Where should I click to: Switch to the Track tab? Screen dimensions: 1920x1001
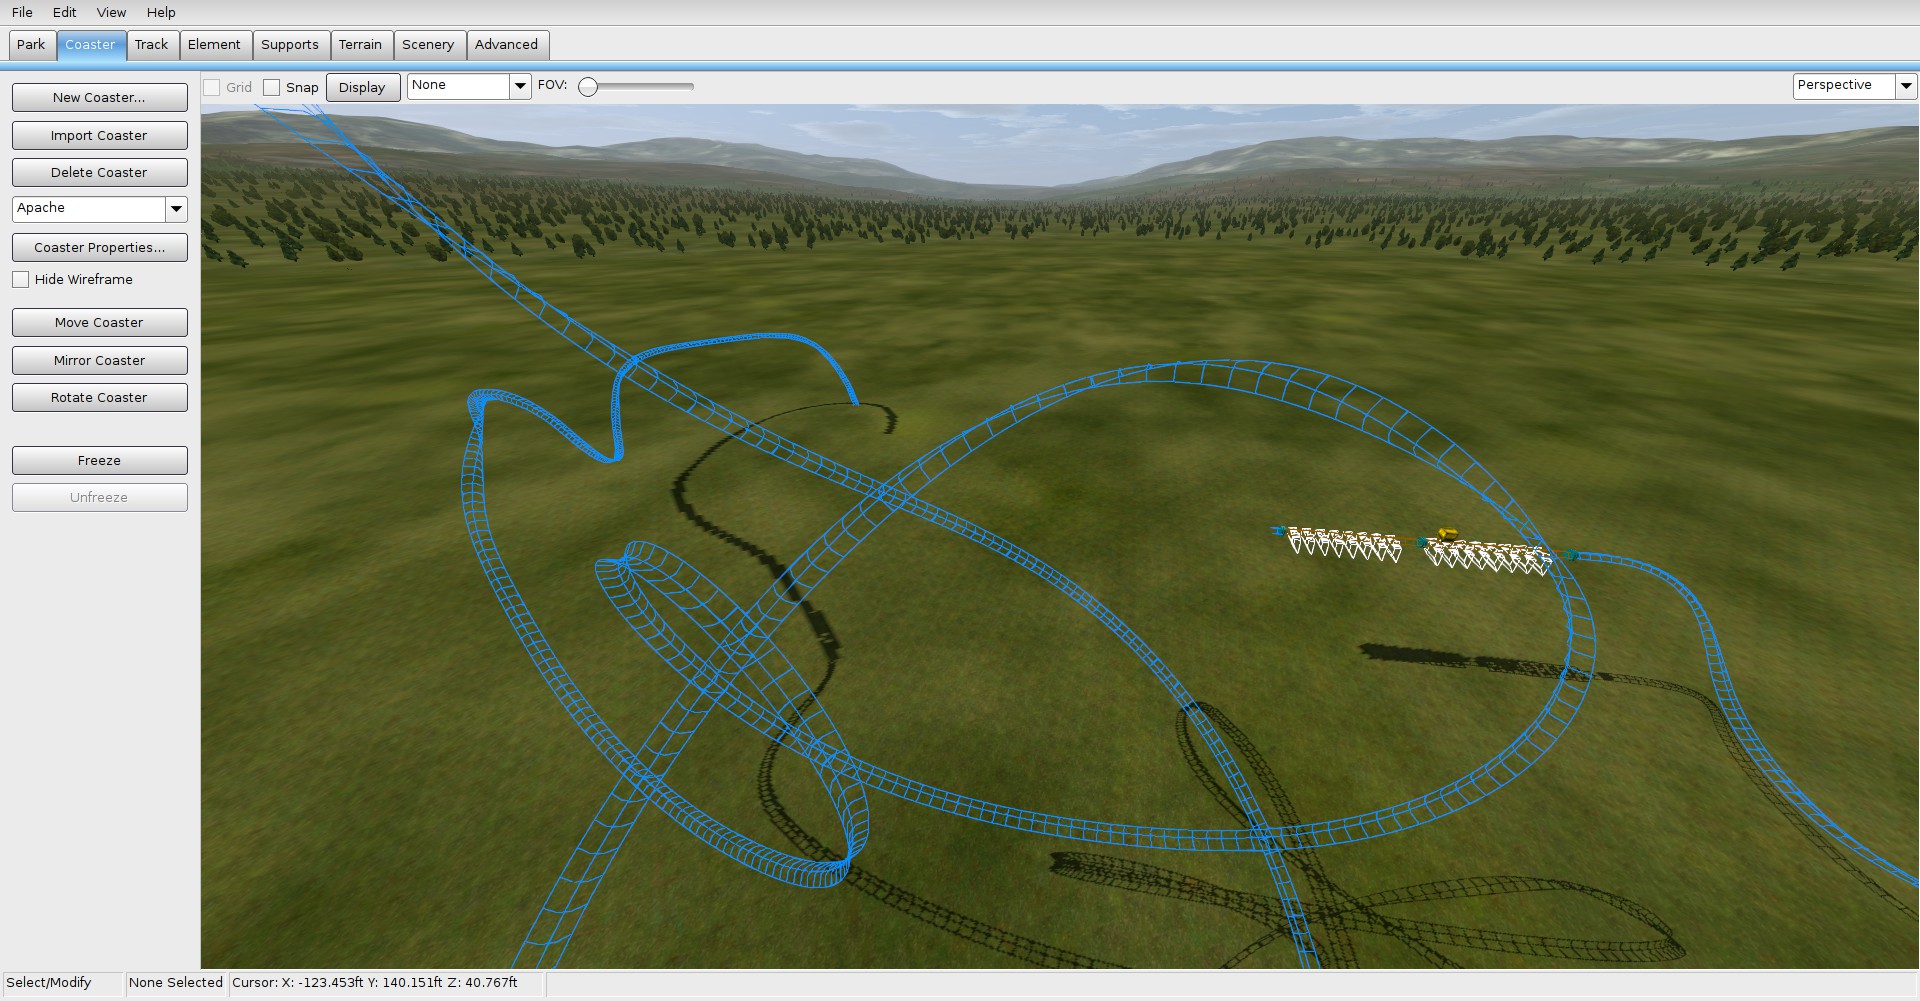pos(152,45)
